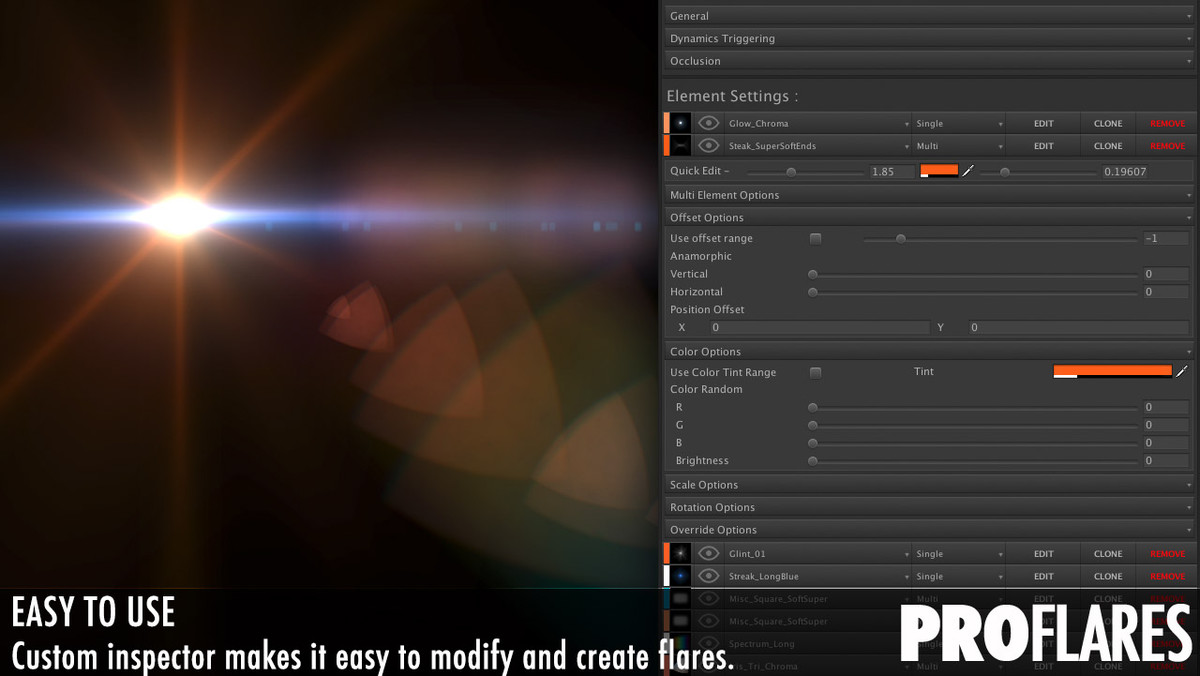Screen dimensions: 1200x676
Task: Expand the Override Options section
Action: (929, 530)
